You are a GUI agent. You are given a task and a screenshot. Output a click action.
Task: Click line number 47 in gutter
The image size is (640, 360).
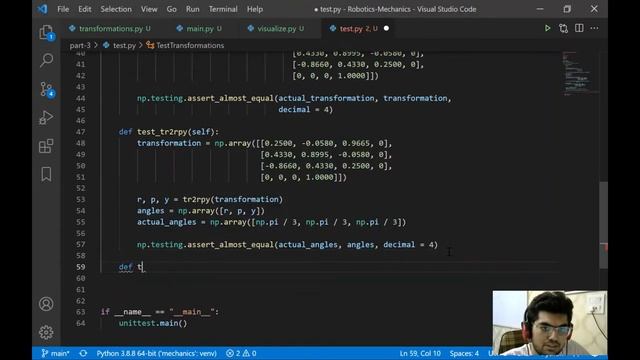[x=80, y=132]
